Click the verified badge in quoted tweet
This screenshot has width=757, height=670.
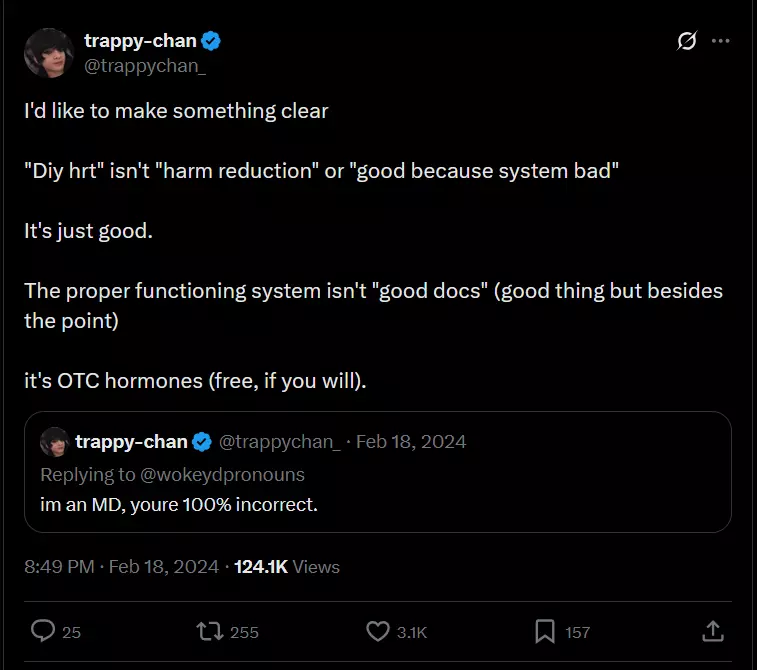click(201, 441)
